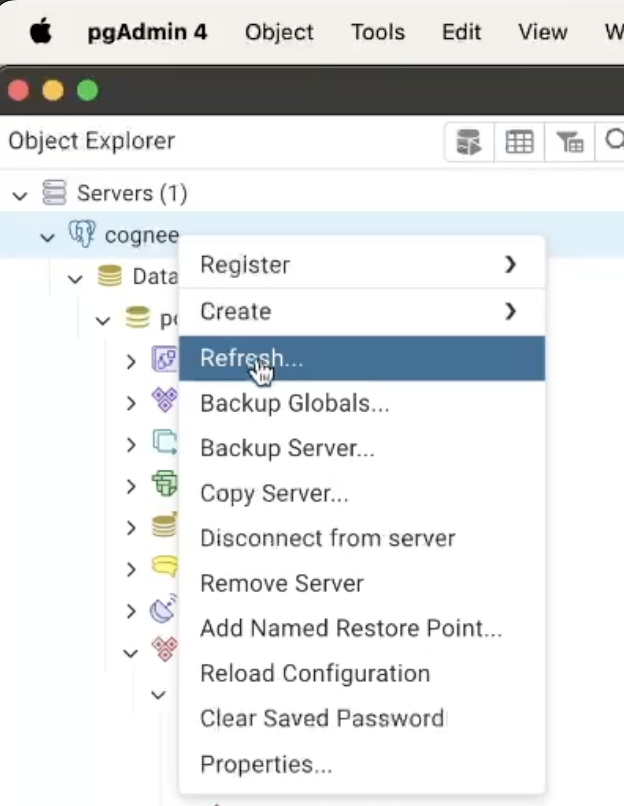Open the View menu
Screen dimensions: 624x806
543,32
